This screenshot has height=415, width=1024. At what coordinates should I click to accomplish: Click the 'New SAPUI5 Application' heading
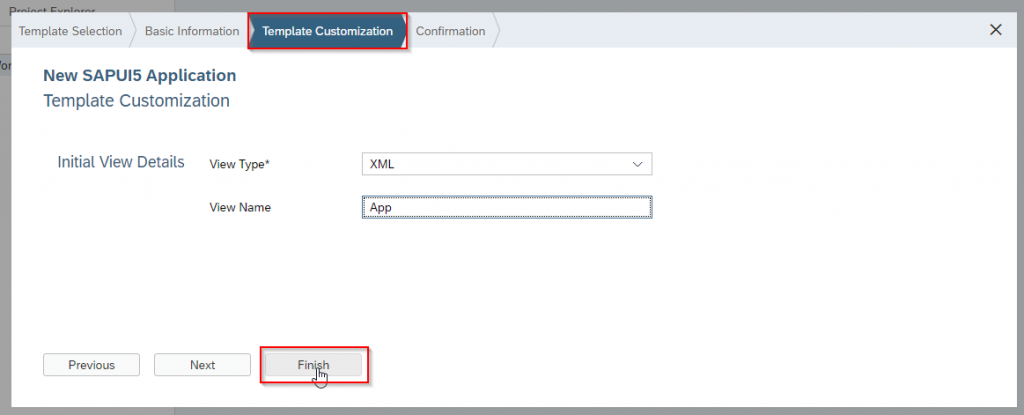(140, 76)
